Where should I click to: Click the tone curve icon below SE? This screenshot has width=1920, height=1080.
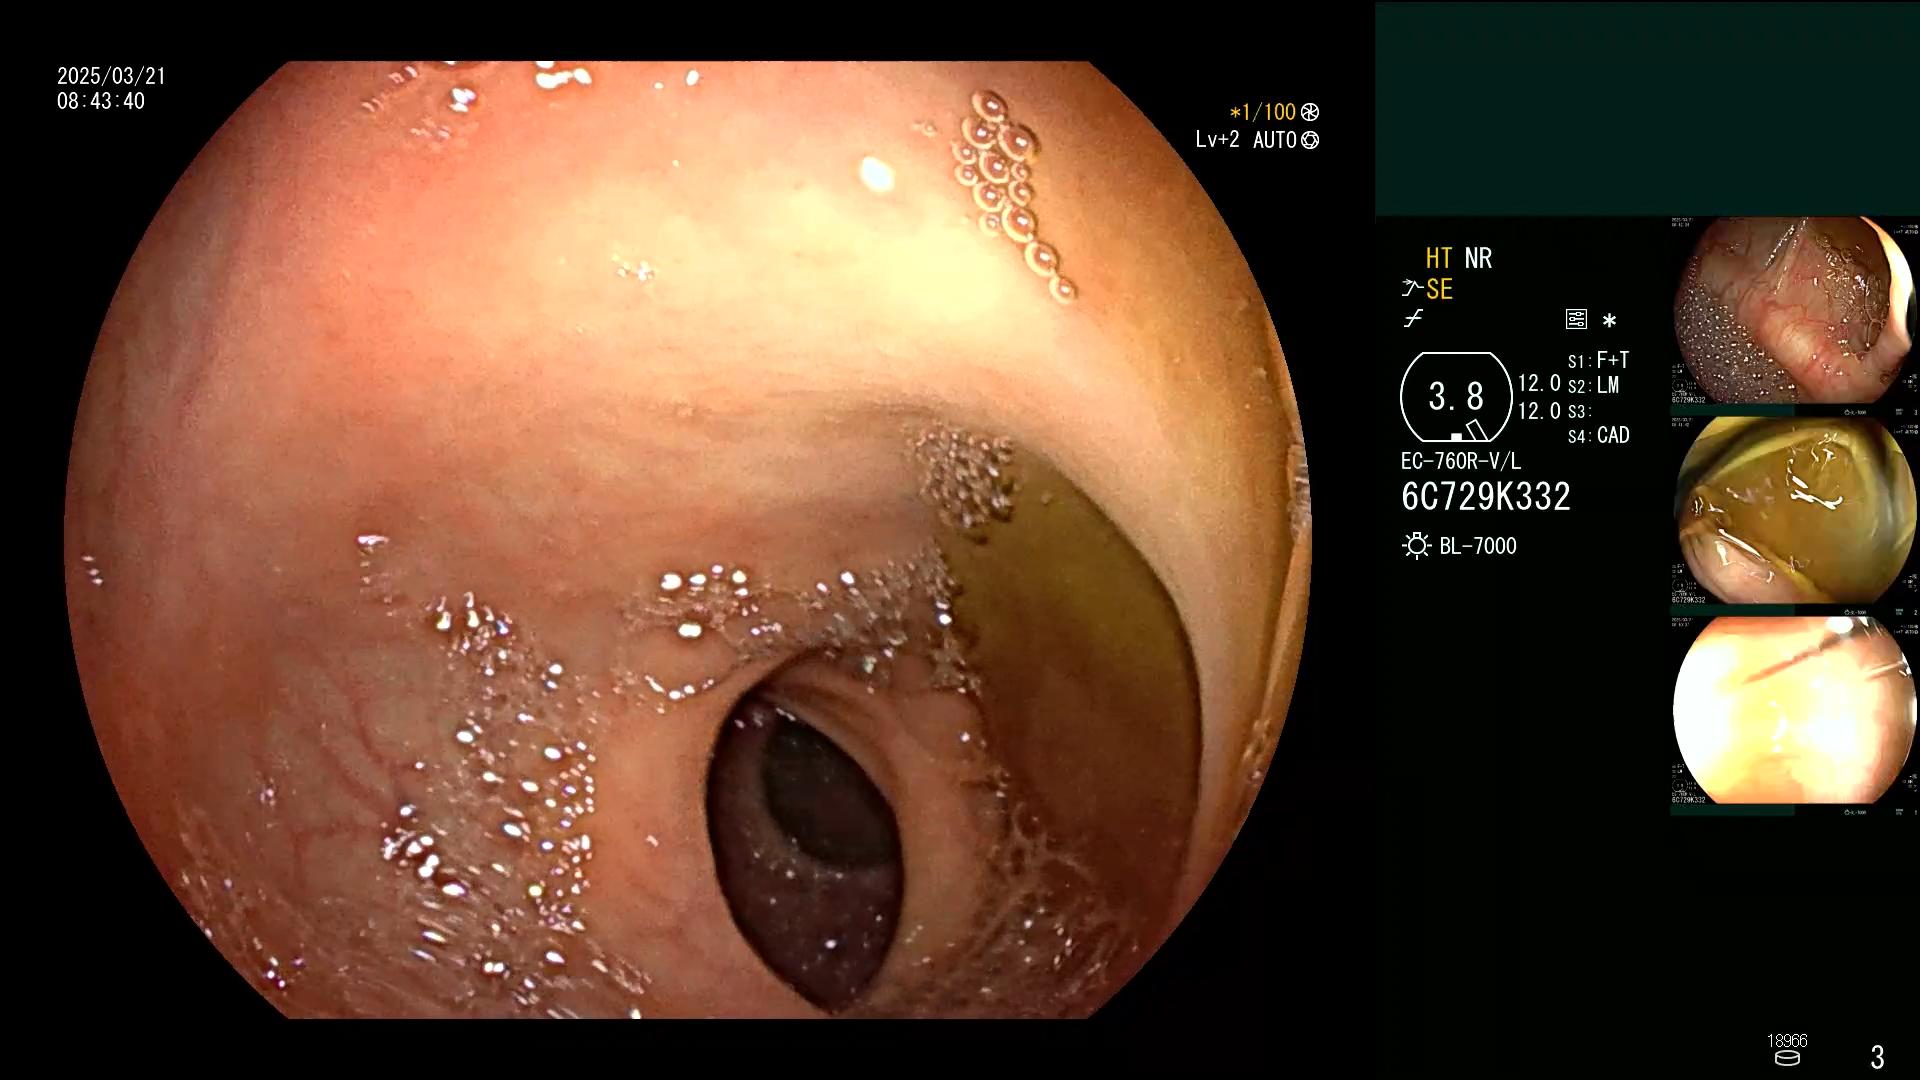(1413, 319)
